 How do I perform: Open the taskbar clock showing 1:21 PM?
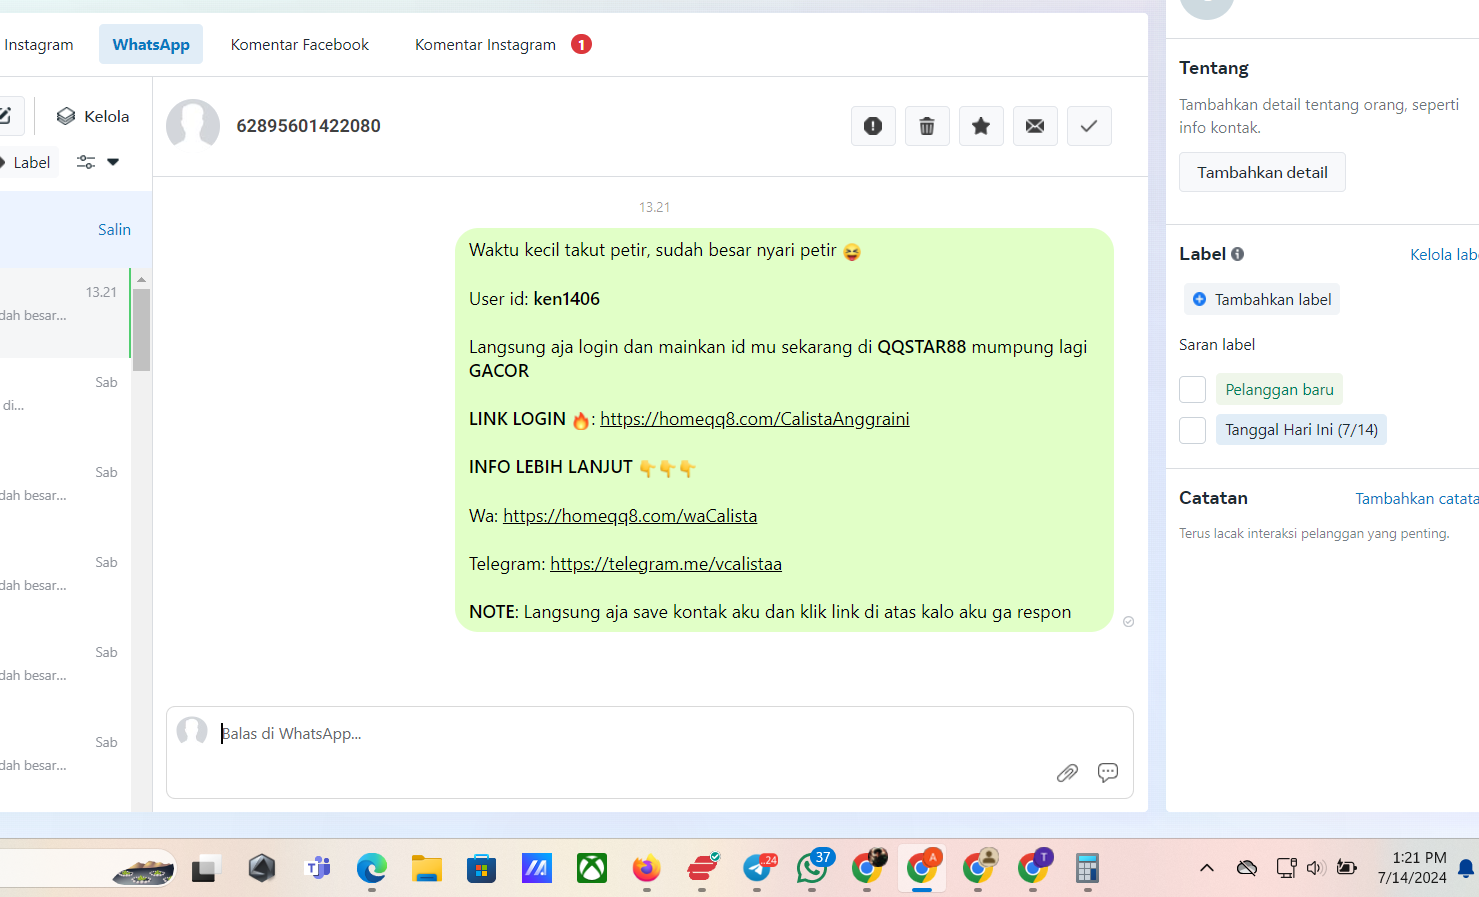(x=1412, y=868)
